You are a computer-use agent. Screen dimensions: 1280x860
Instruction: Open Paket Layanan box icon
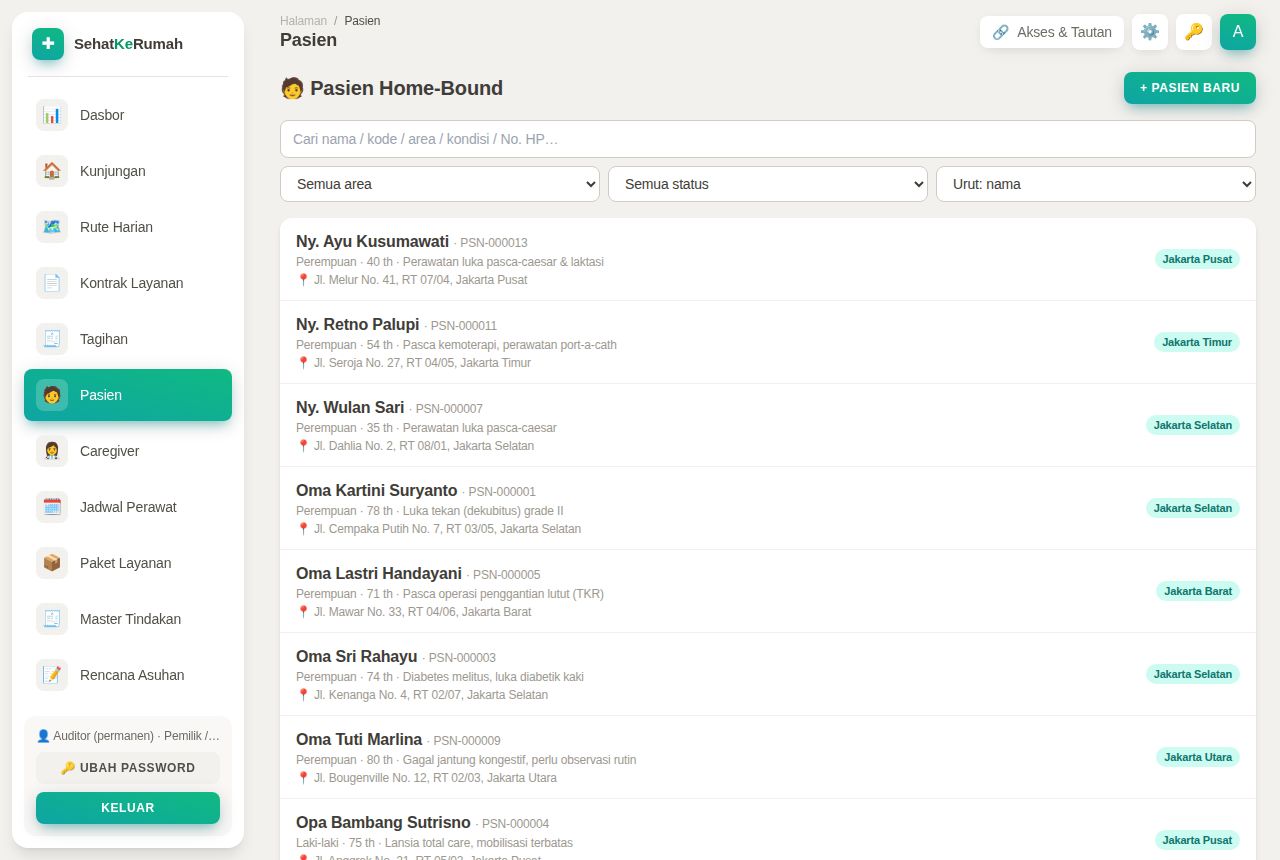[52, 563]
